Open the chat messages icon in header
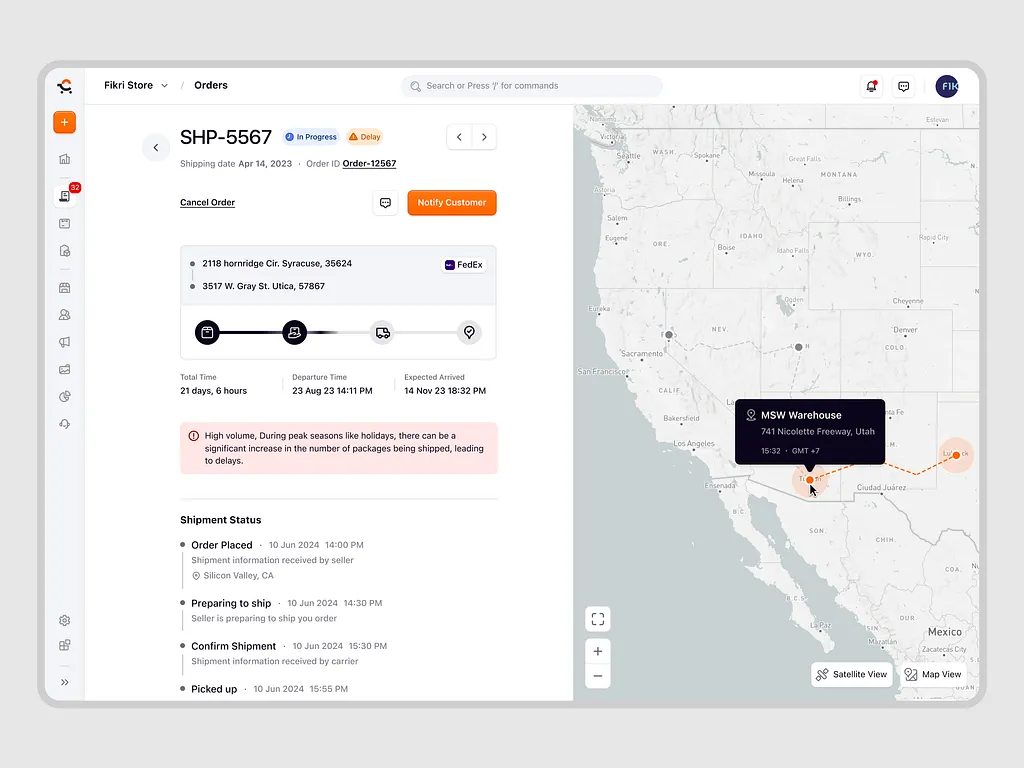This screenshot has width=1024, height=768. 904,86
